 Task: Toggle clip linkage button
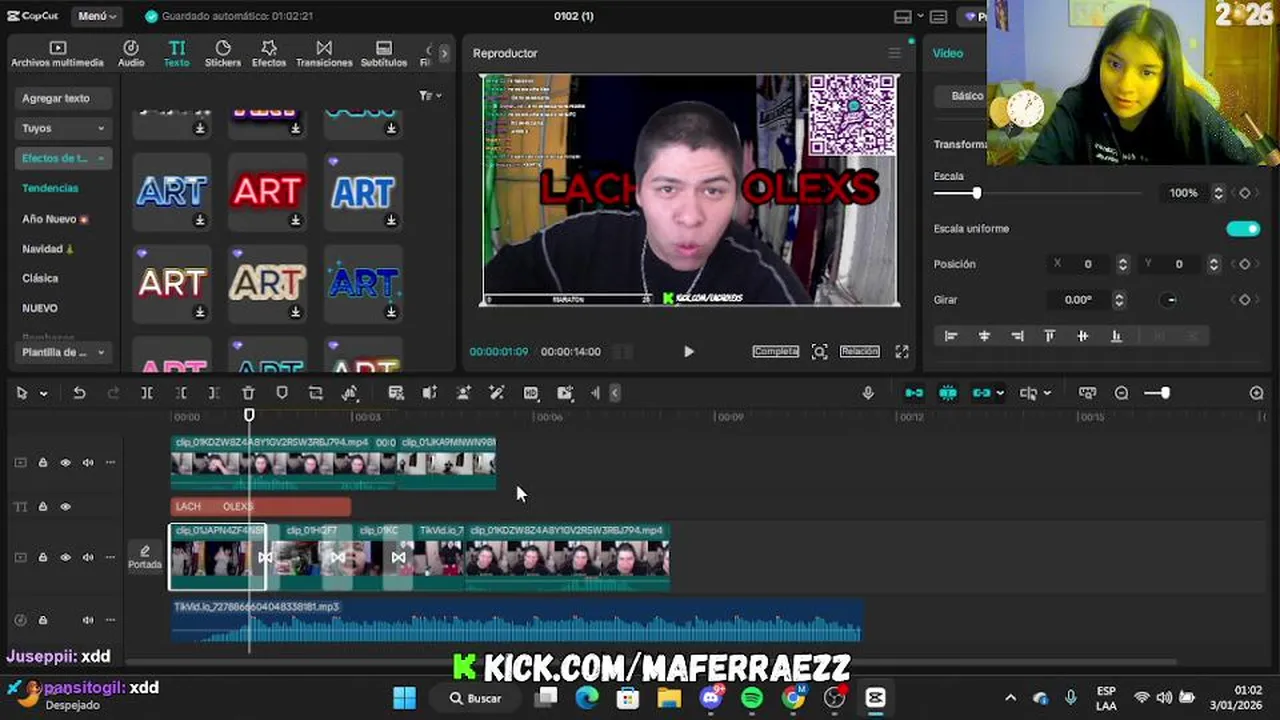coord(981,393)
